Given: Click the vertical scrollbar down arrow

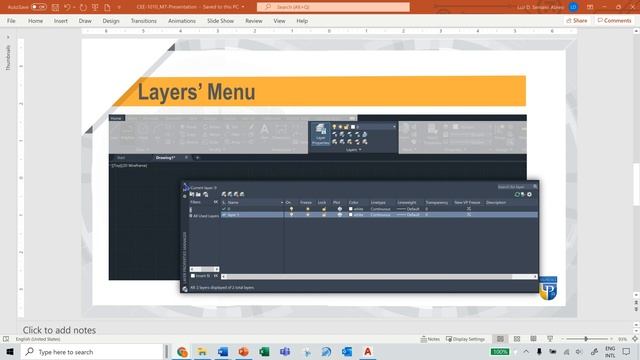Looking at the screenshot, I should pos(636,295).
